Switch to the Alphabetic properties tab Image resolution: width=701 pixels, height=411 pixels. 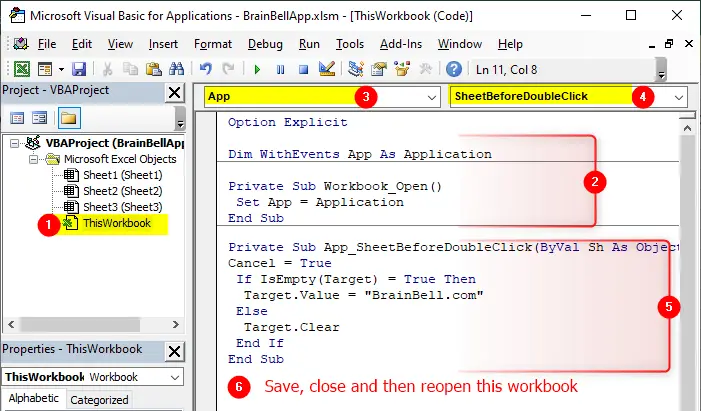pos(34,398)
